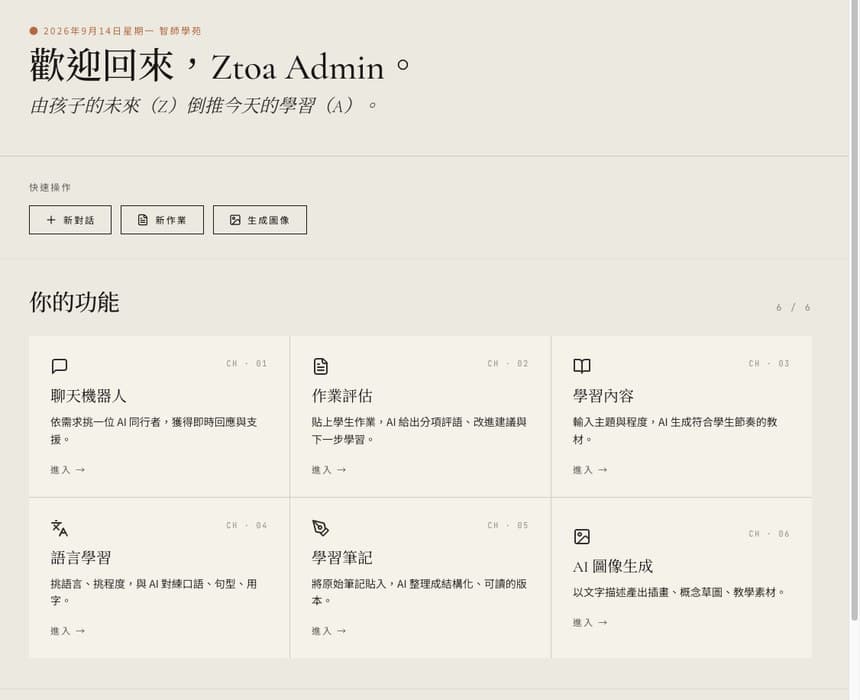The image size is (860, 700).
Task: Click the CH · 01 label
Action: 247,364
